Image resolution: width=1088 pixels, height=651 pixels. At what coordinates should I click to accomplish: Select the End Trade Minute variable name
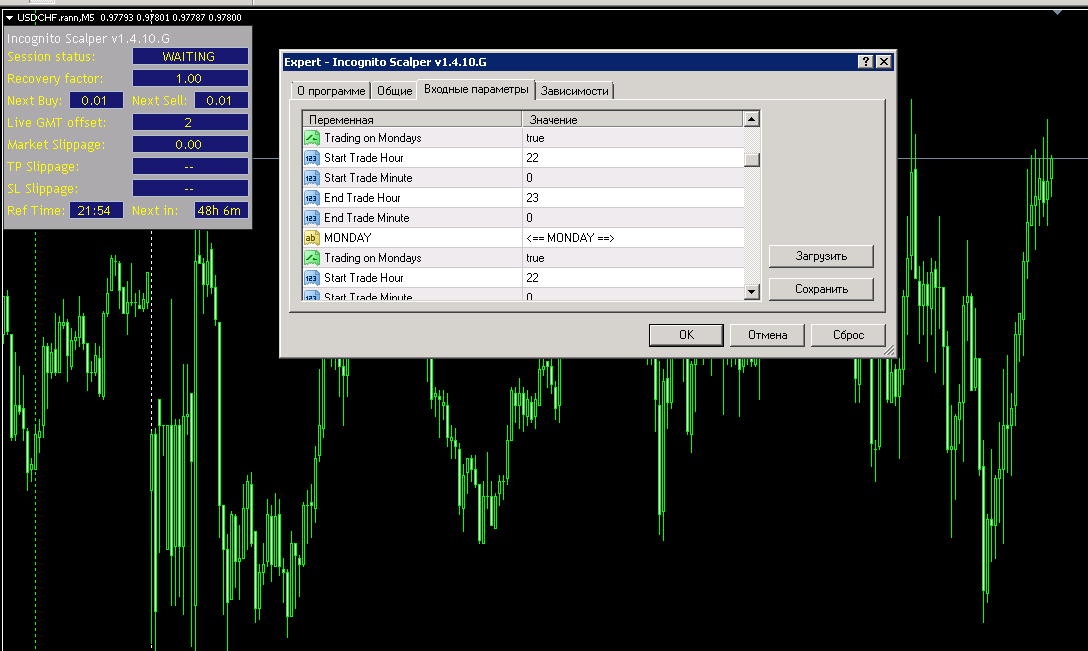pyautogui.click(x=366, y=218)
